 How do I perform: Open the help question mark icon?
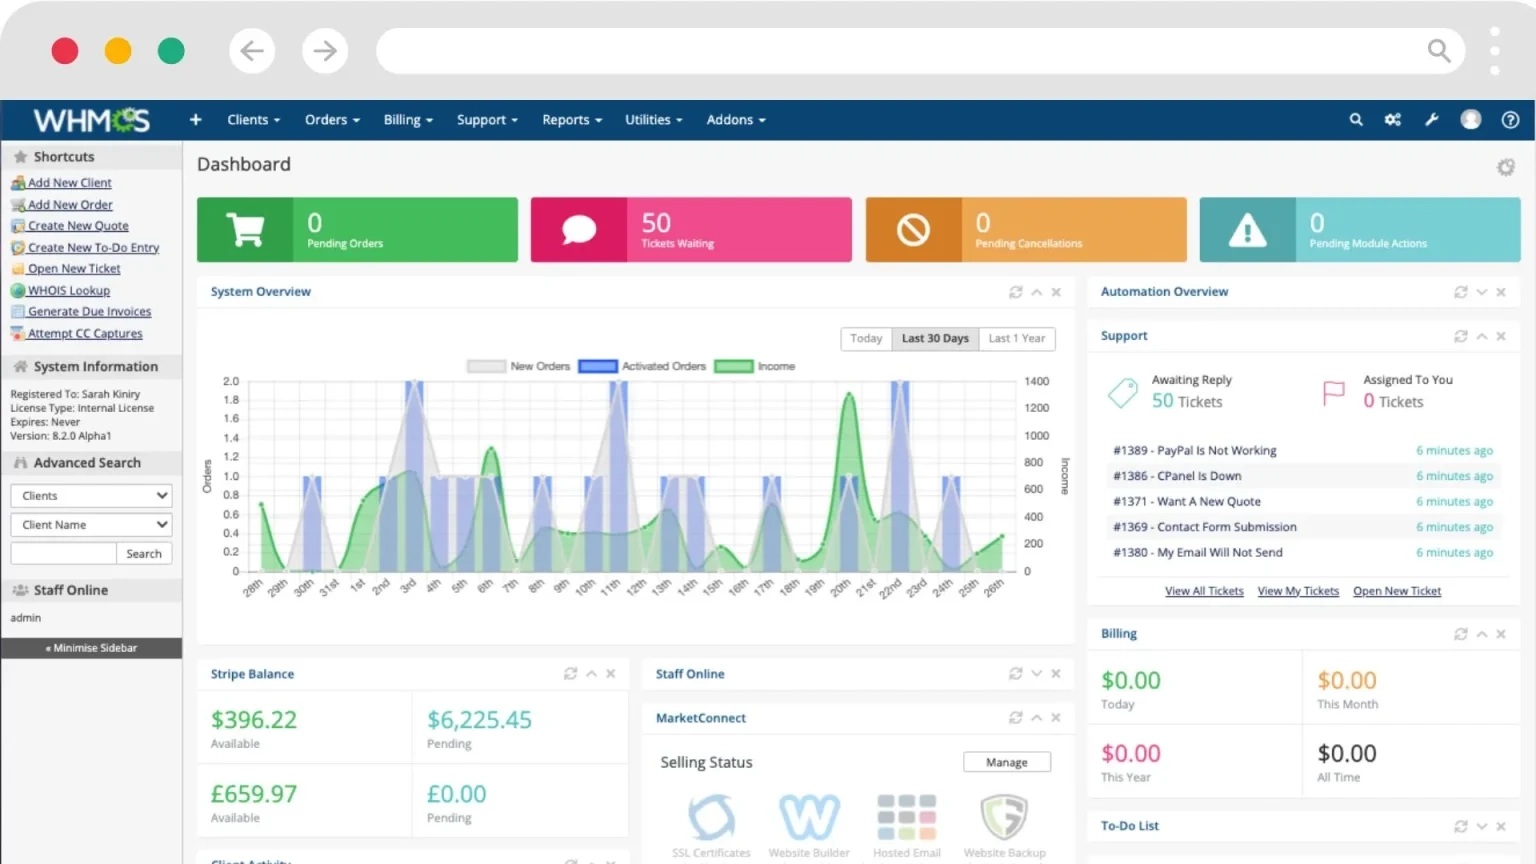1510,120
